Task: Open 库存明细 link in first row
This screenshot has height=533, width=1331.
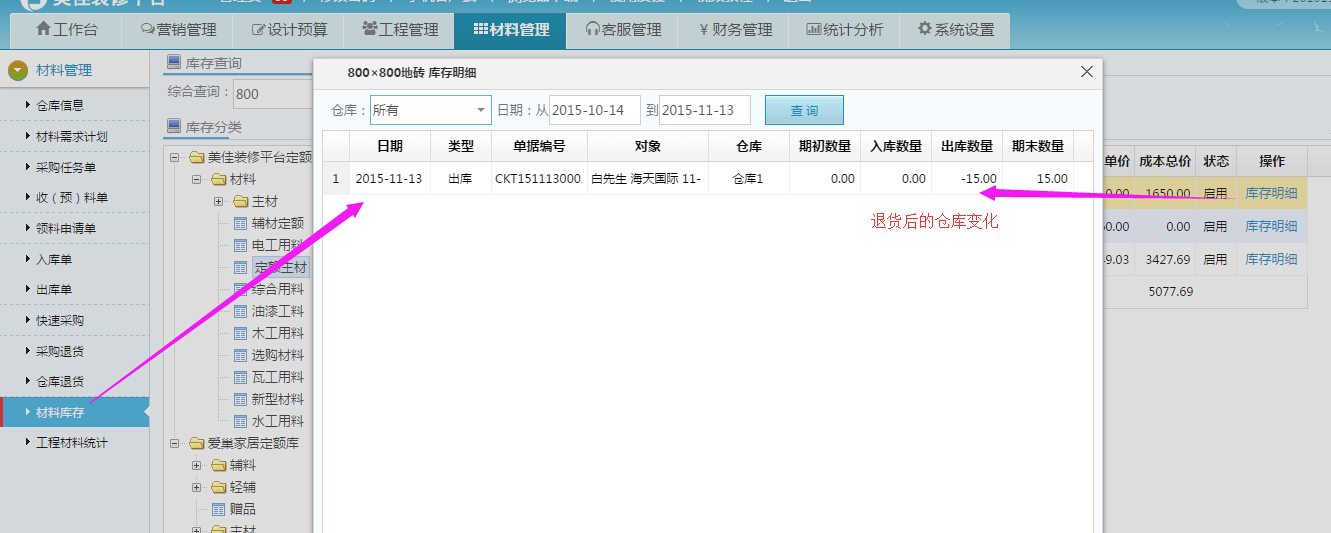Action: point(1270,194)
